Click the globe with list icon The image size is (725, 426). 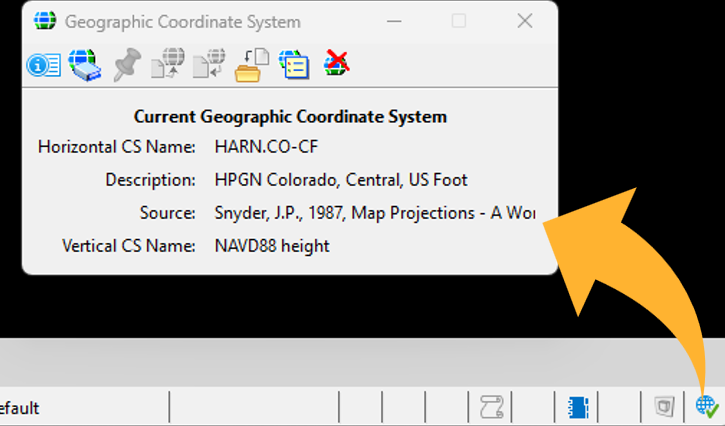coord(293,66)
